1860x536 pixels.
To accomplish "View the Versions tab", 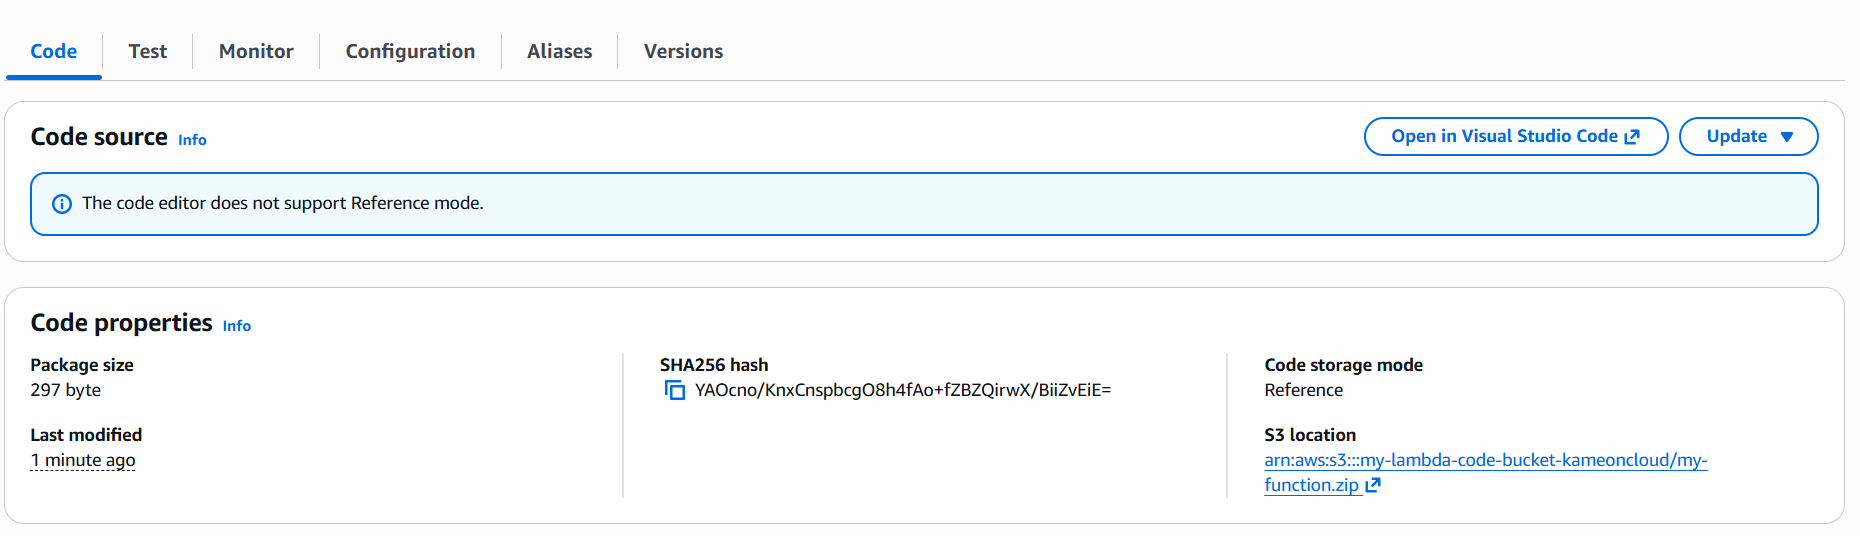I will coord(683,51).
